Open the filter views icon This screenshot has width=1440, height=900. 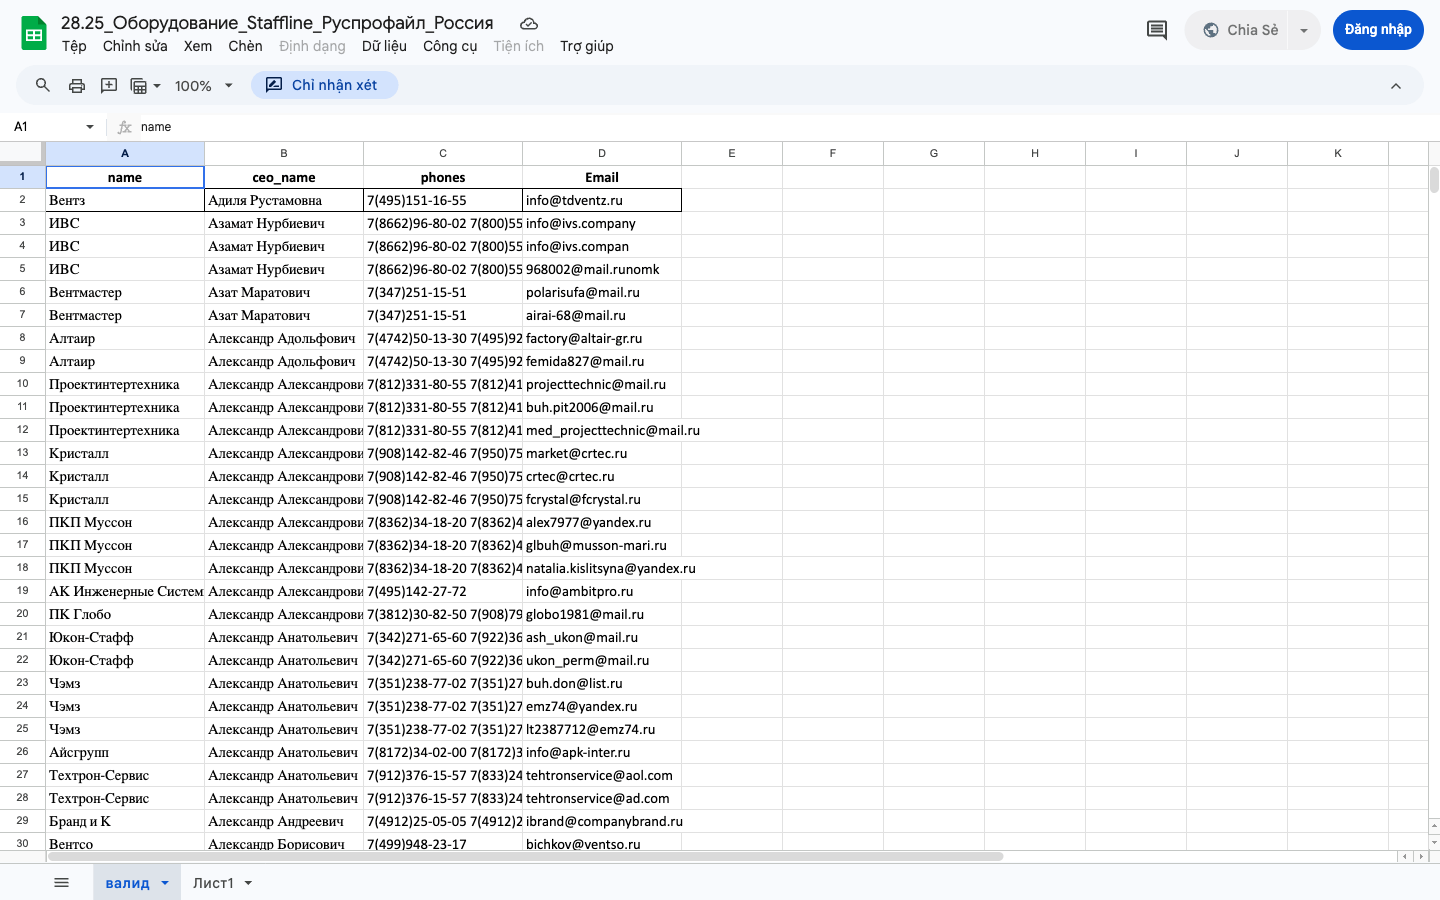point(139,86)
